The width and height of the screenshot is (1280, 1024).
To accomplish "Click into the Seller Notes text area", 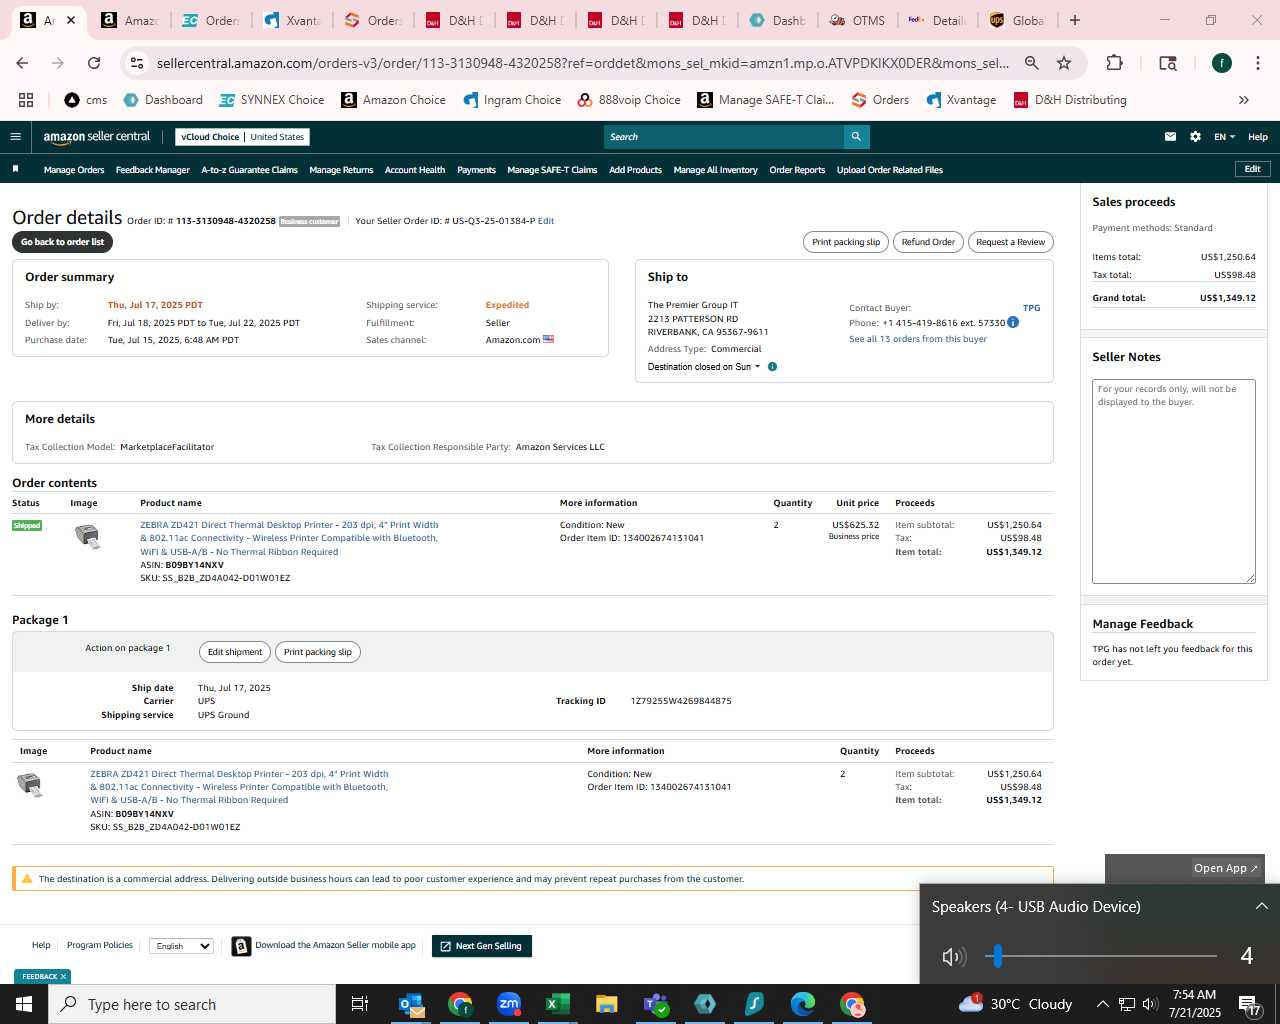I will [x=1173, y=481].
